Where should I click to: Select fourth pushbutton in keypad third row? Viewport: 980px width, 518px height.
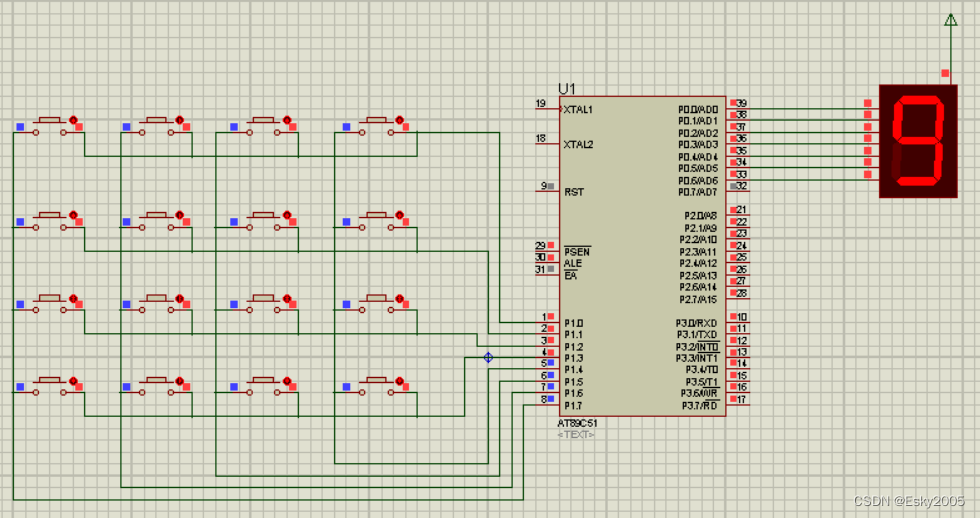376,304
